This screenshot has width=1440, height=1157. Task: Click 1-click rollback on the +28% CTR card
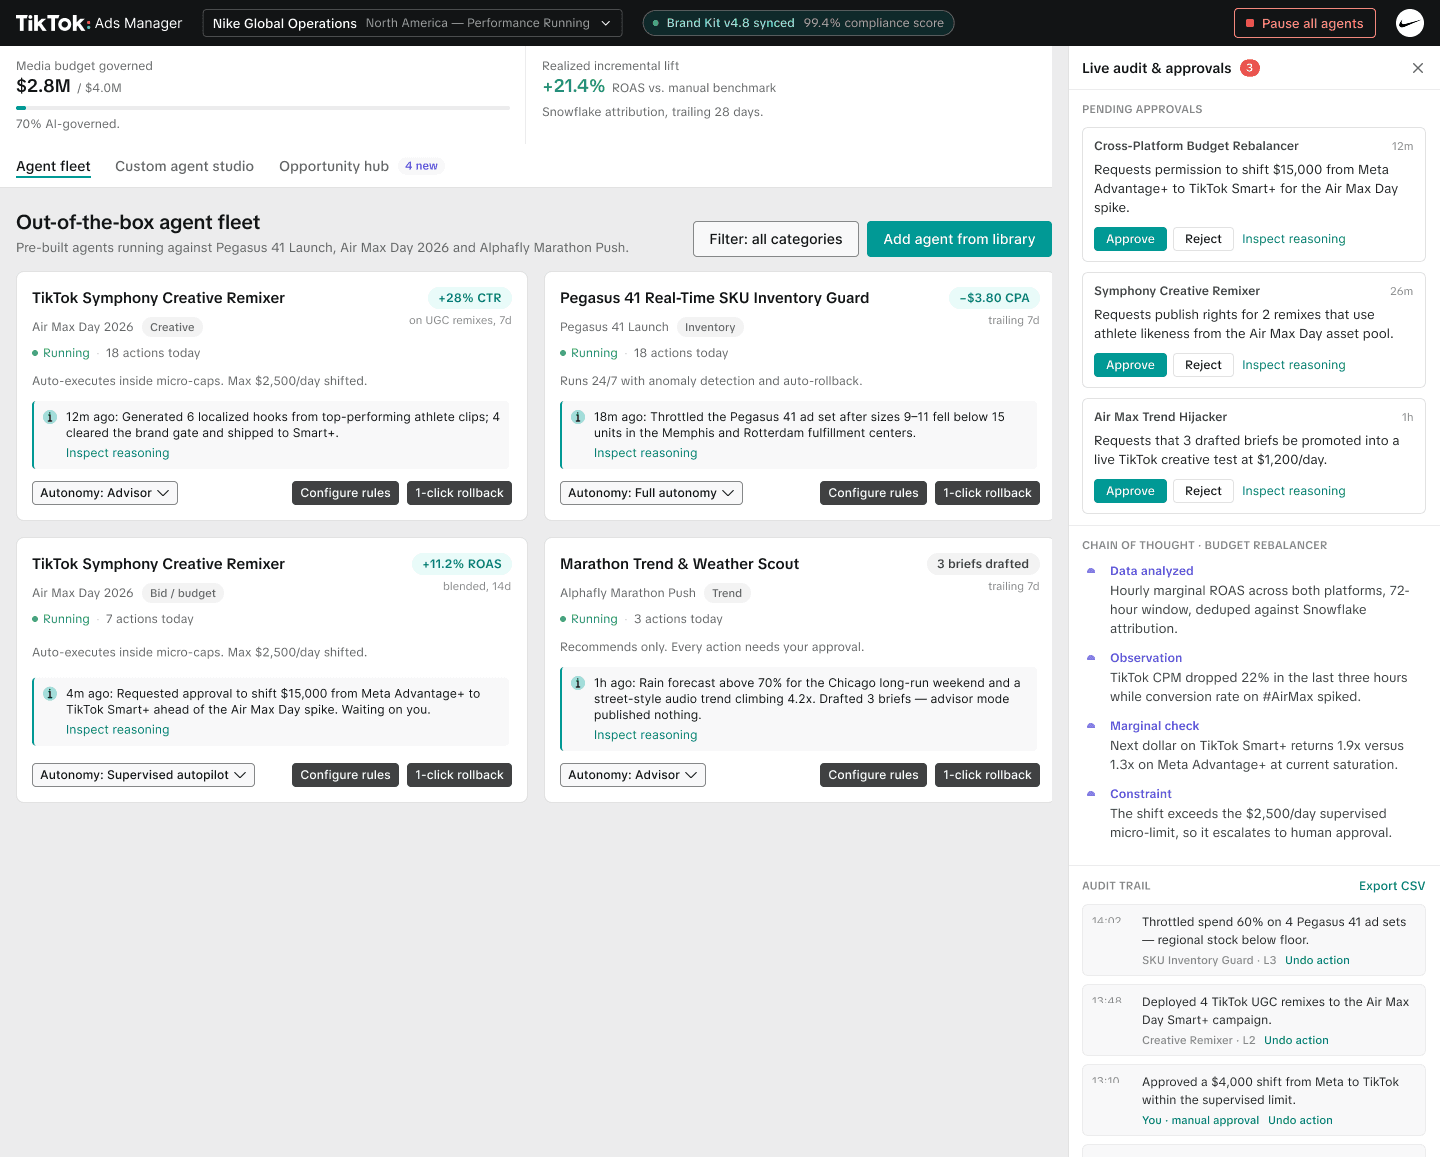459,493
